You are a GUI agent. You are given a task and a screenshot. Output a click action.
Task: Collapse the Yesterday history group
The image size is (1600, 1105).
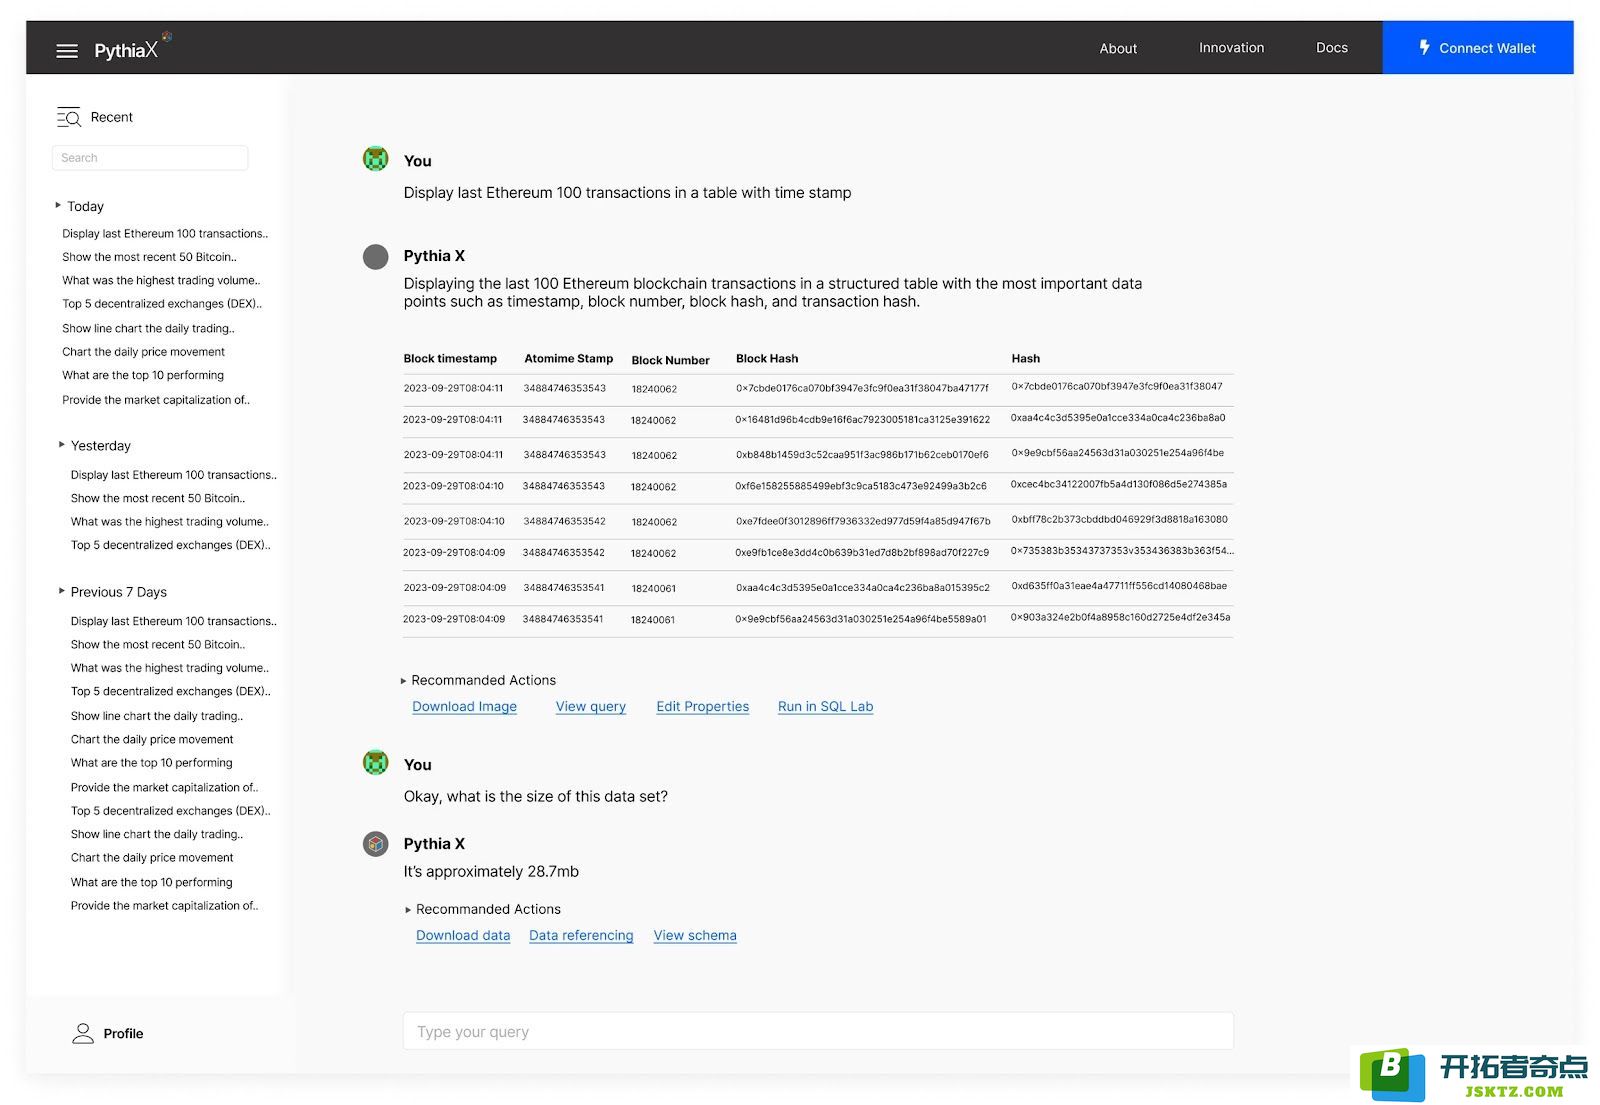click(x=62, y=444)
